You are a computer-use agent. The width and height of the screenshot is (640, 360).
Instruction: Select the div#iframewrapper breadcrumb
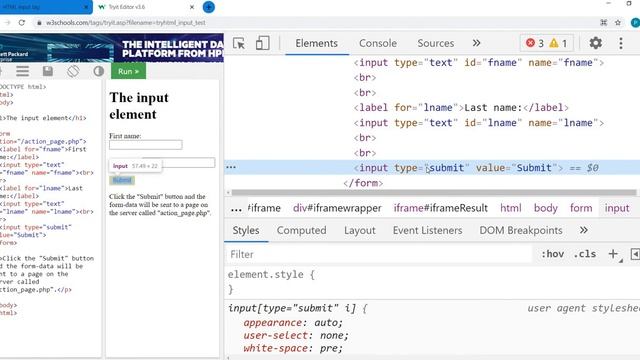click(x=337, y=208)
